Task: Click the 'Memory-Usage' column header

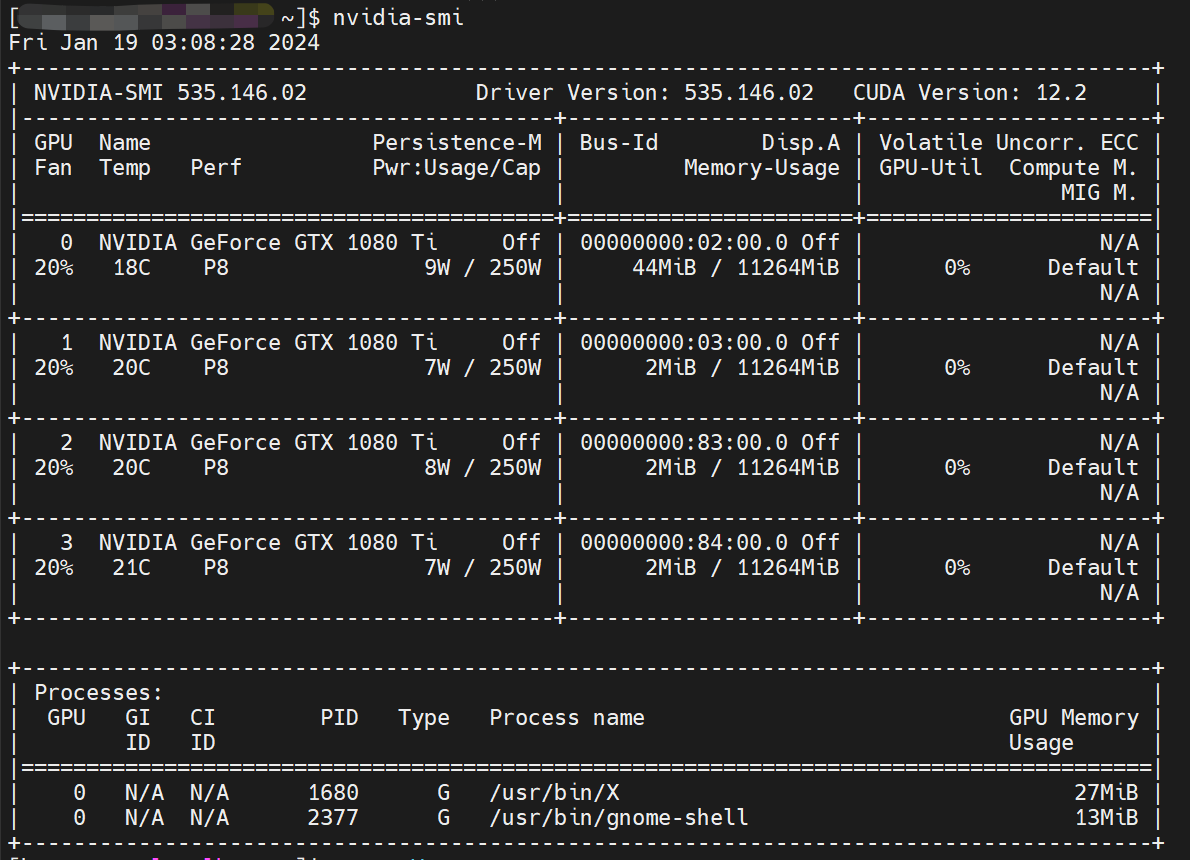Action: [761, 168]
